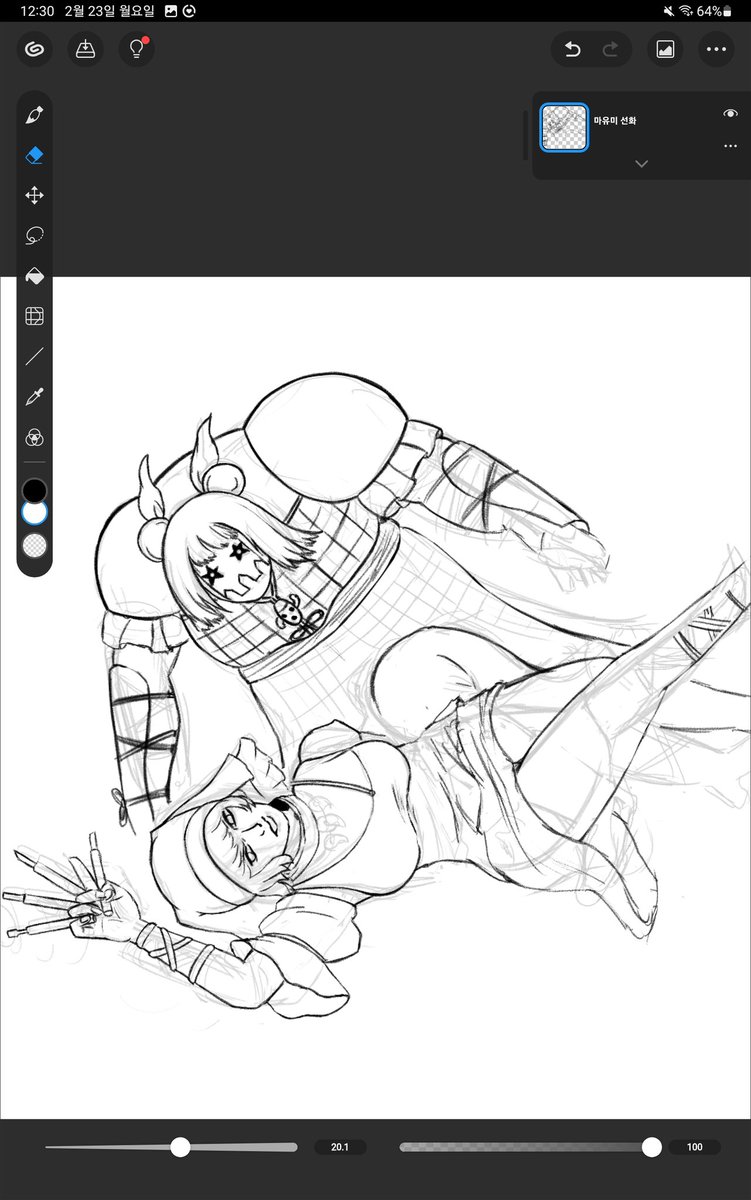Open the reference image panel icon
Viewport: 751px width, 1200px height.
coord(665,49)
